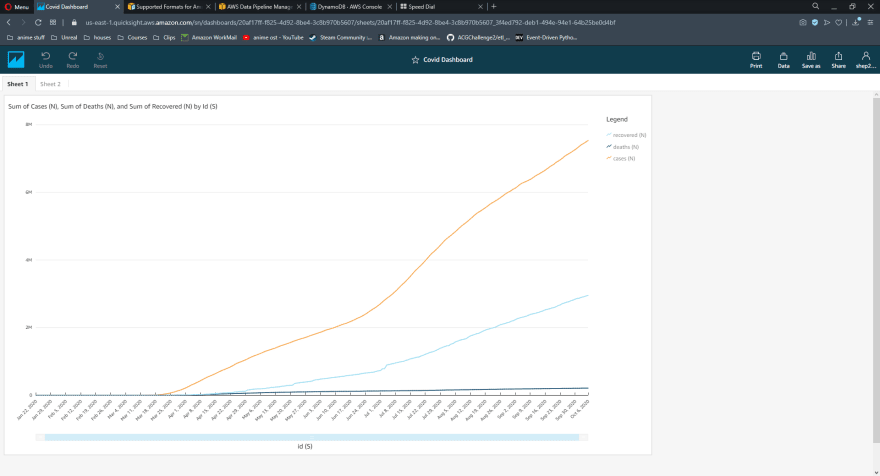The height and width of the screenshot is (476, 880).
Task: Click the Id (S) axis label
Action: click(x=305, y=446)
